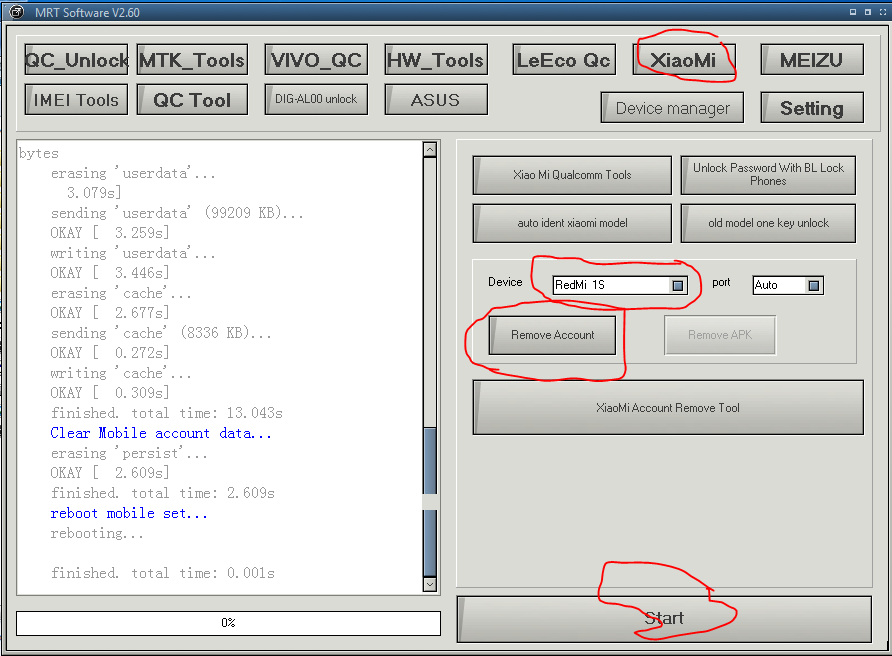
Task: Click the log scrollbar down arrow
Action: point(430,584)
